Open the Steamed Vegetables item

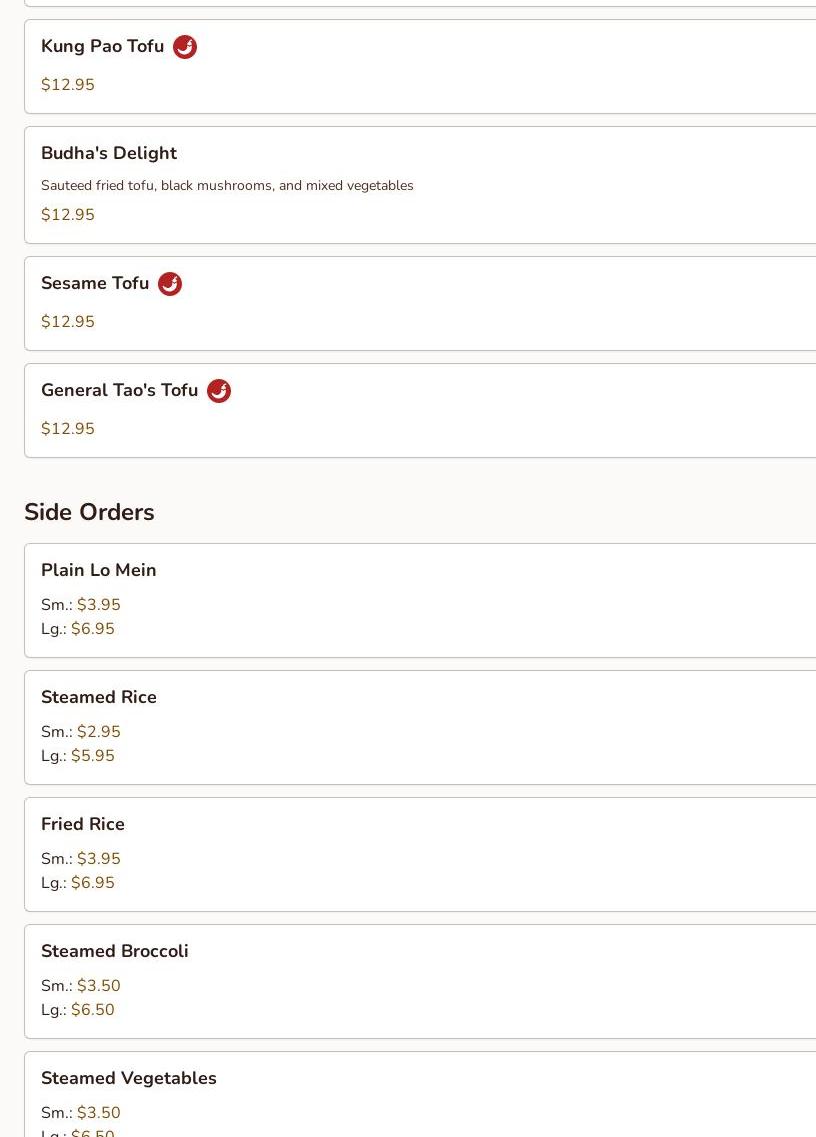pos(128,1078)
